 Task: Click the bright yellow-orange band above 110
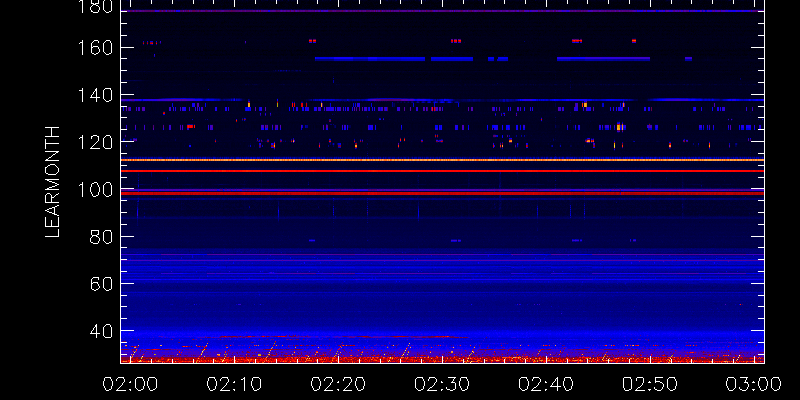tap(442, 160)
